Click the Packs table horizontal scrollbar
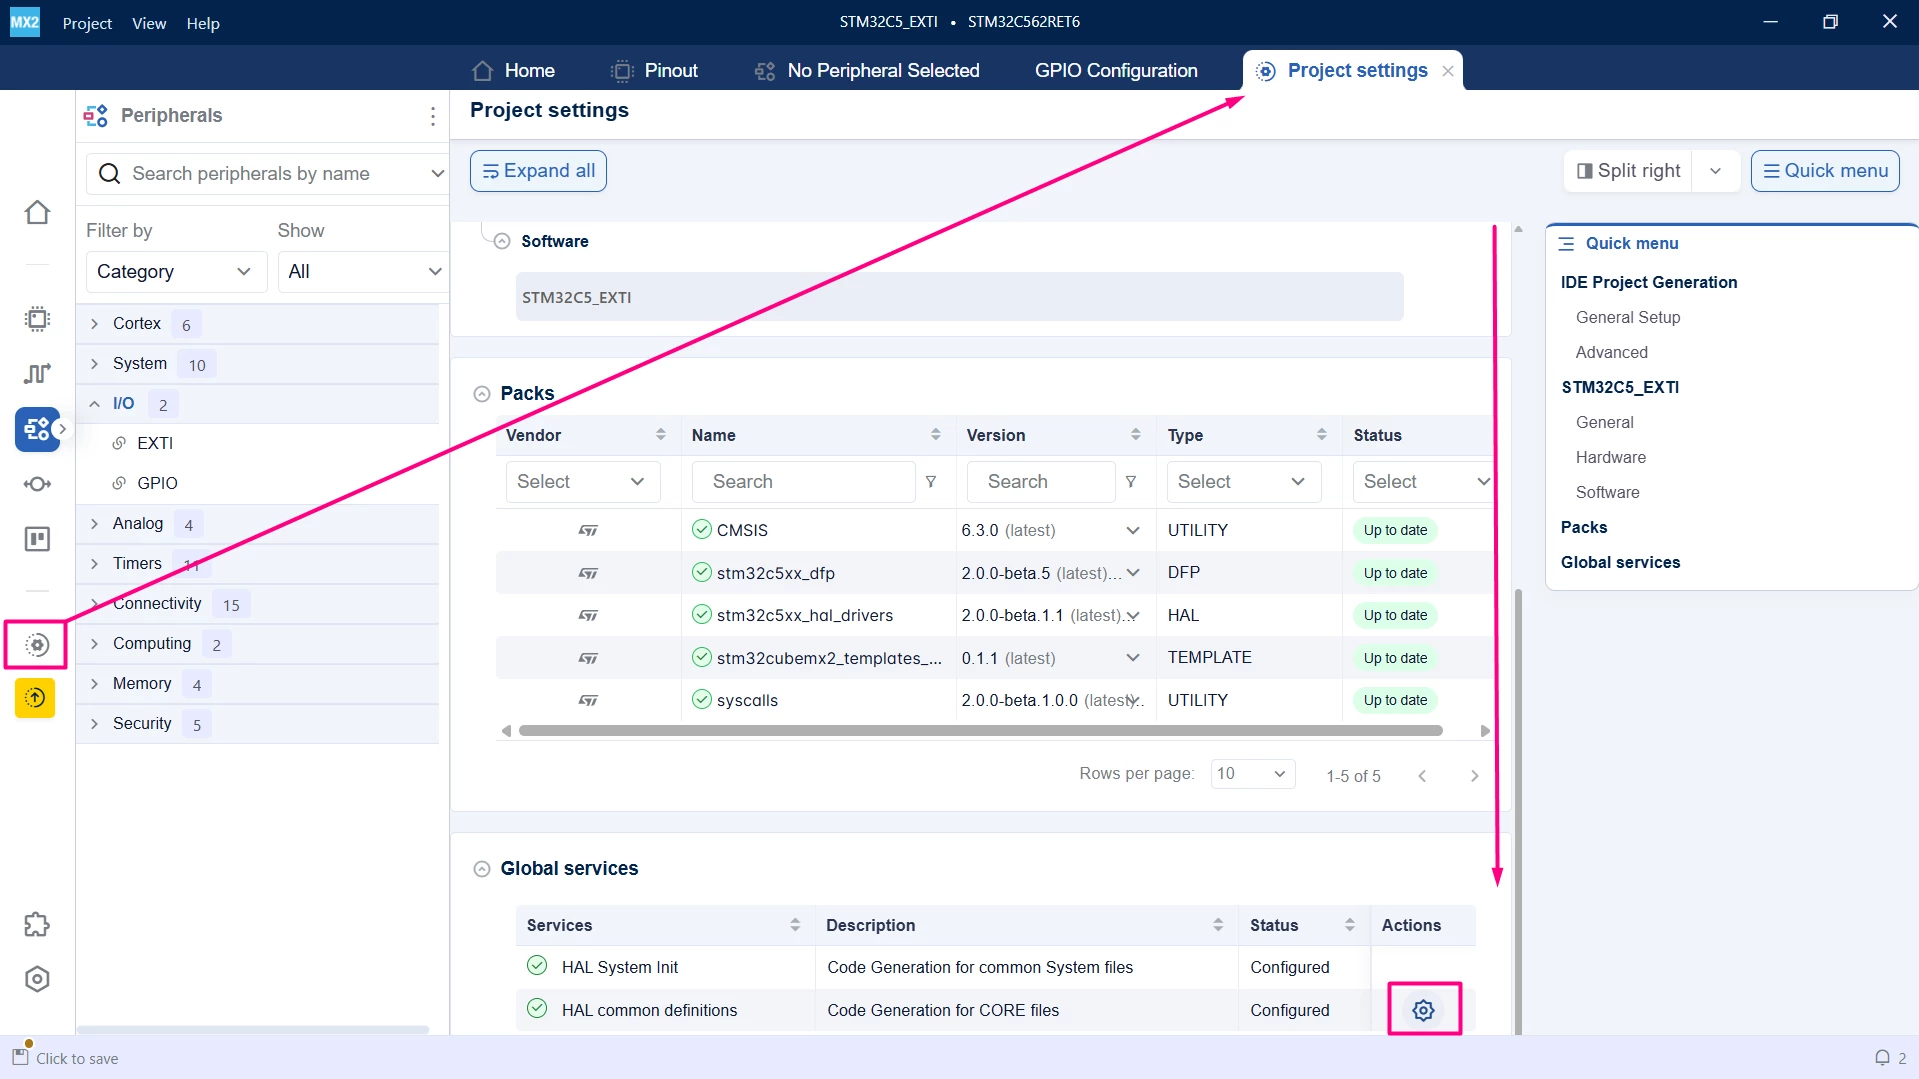 pos(980,731)
